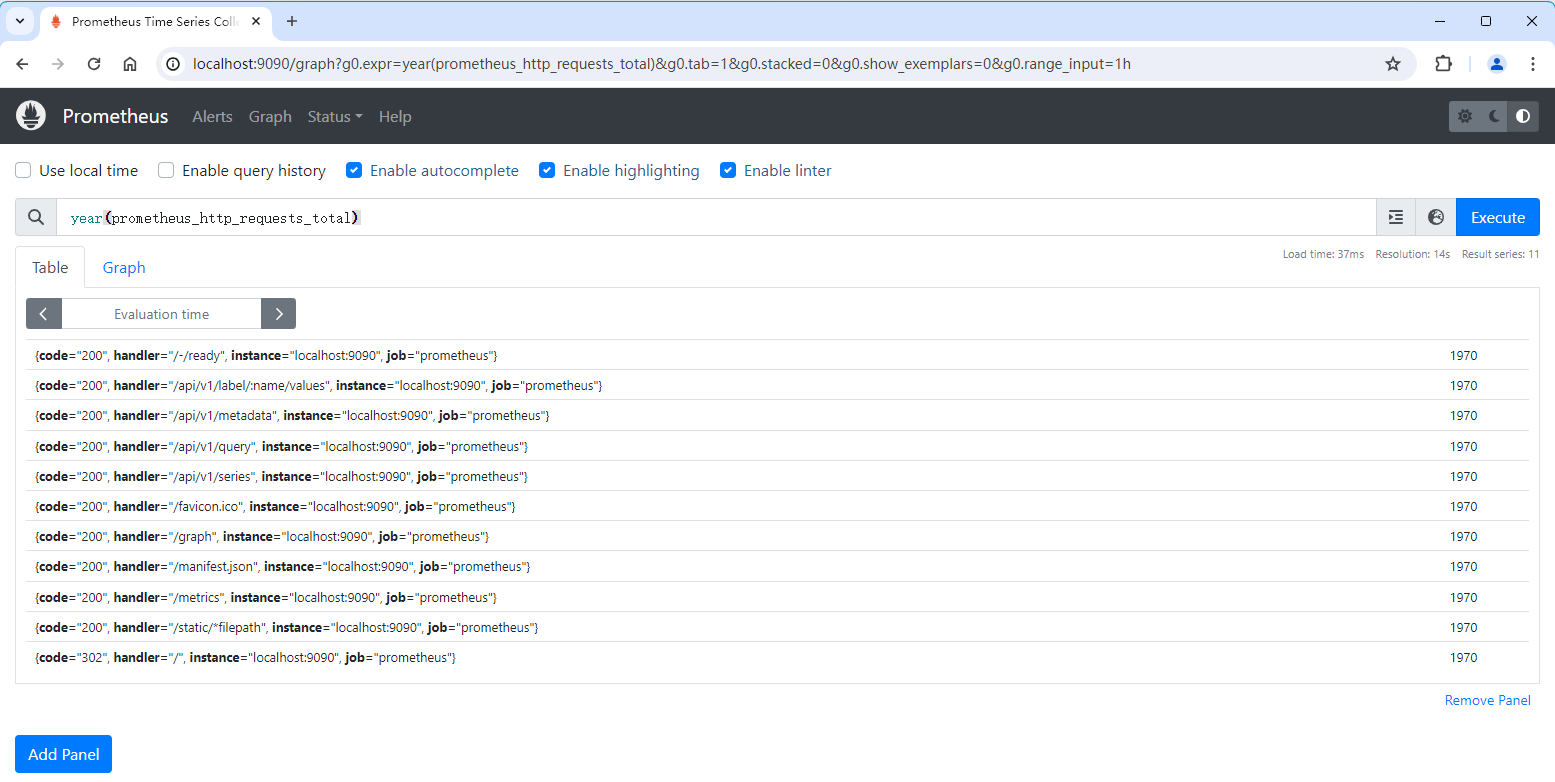This screenshot has width=1555, height=782.
Task: Select the /api/v1/metadata result row
Action: [x=777, y=415]
